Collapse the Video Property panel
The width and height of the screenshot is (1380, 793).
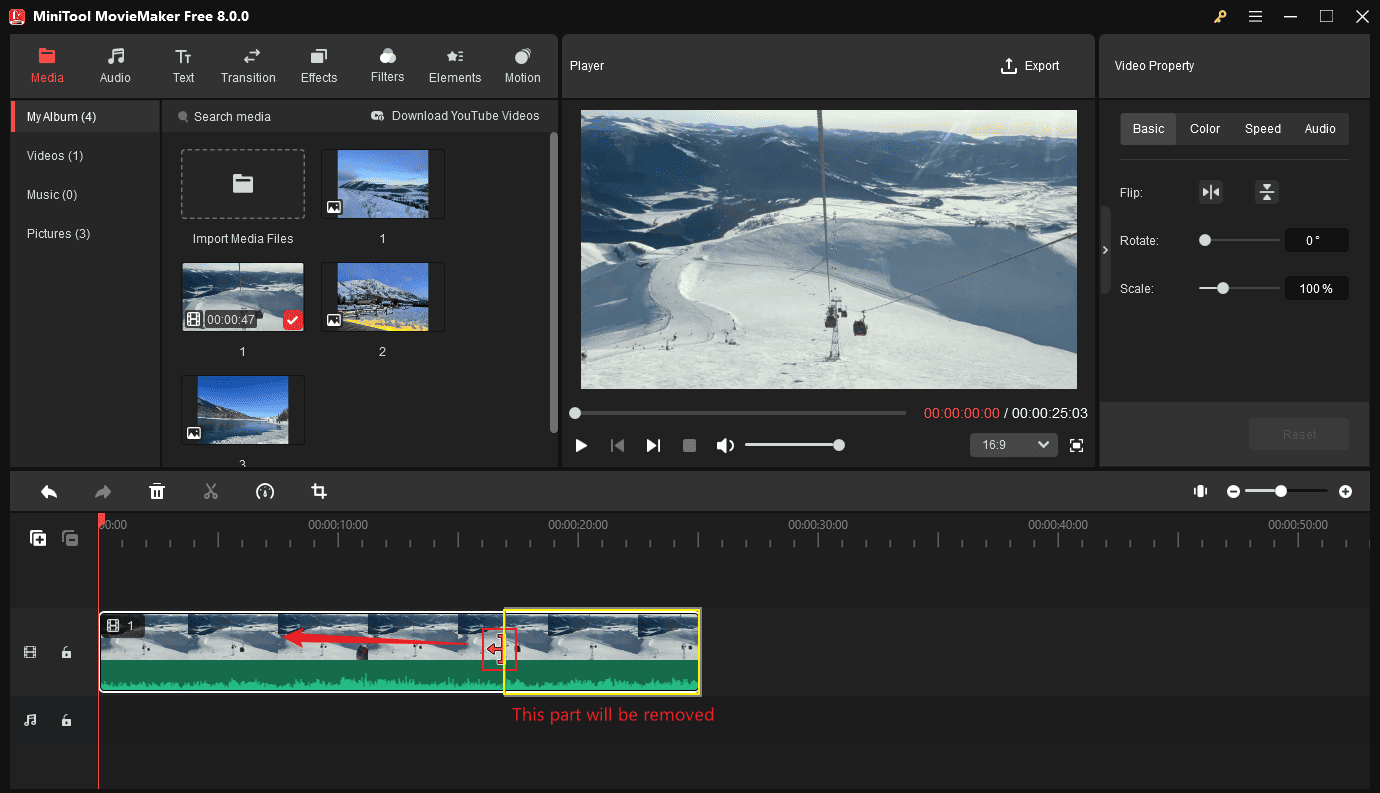(1105, 250)
